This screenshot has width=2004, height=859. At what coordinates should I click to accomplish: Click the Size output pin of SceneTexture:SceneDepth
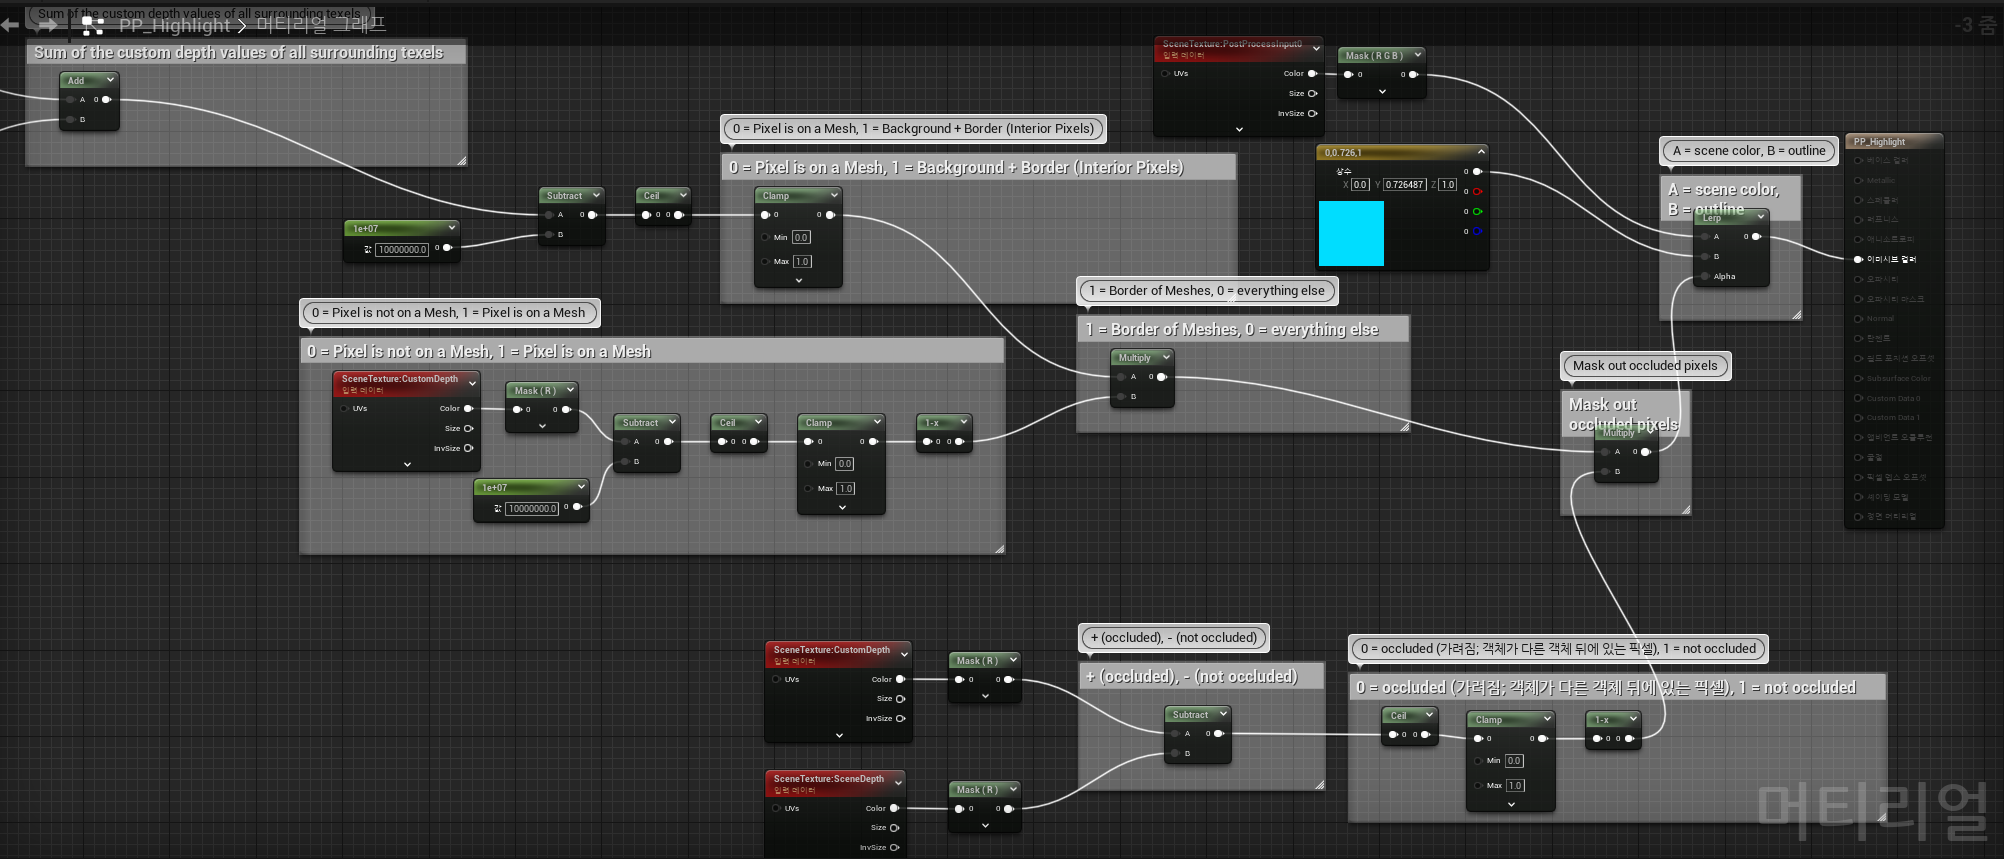[x=894, y=827]
